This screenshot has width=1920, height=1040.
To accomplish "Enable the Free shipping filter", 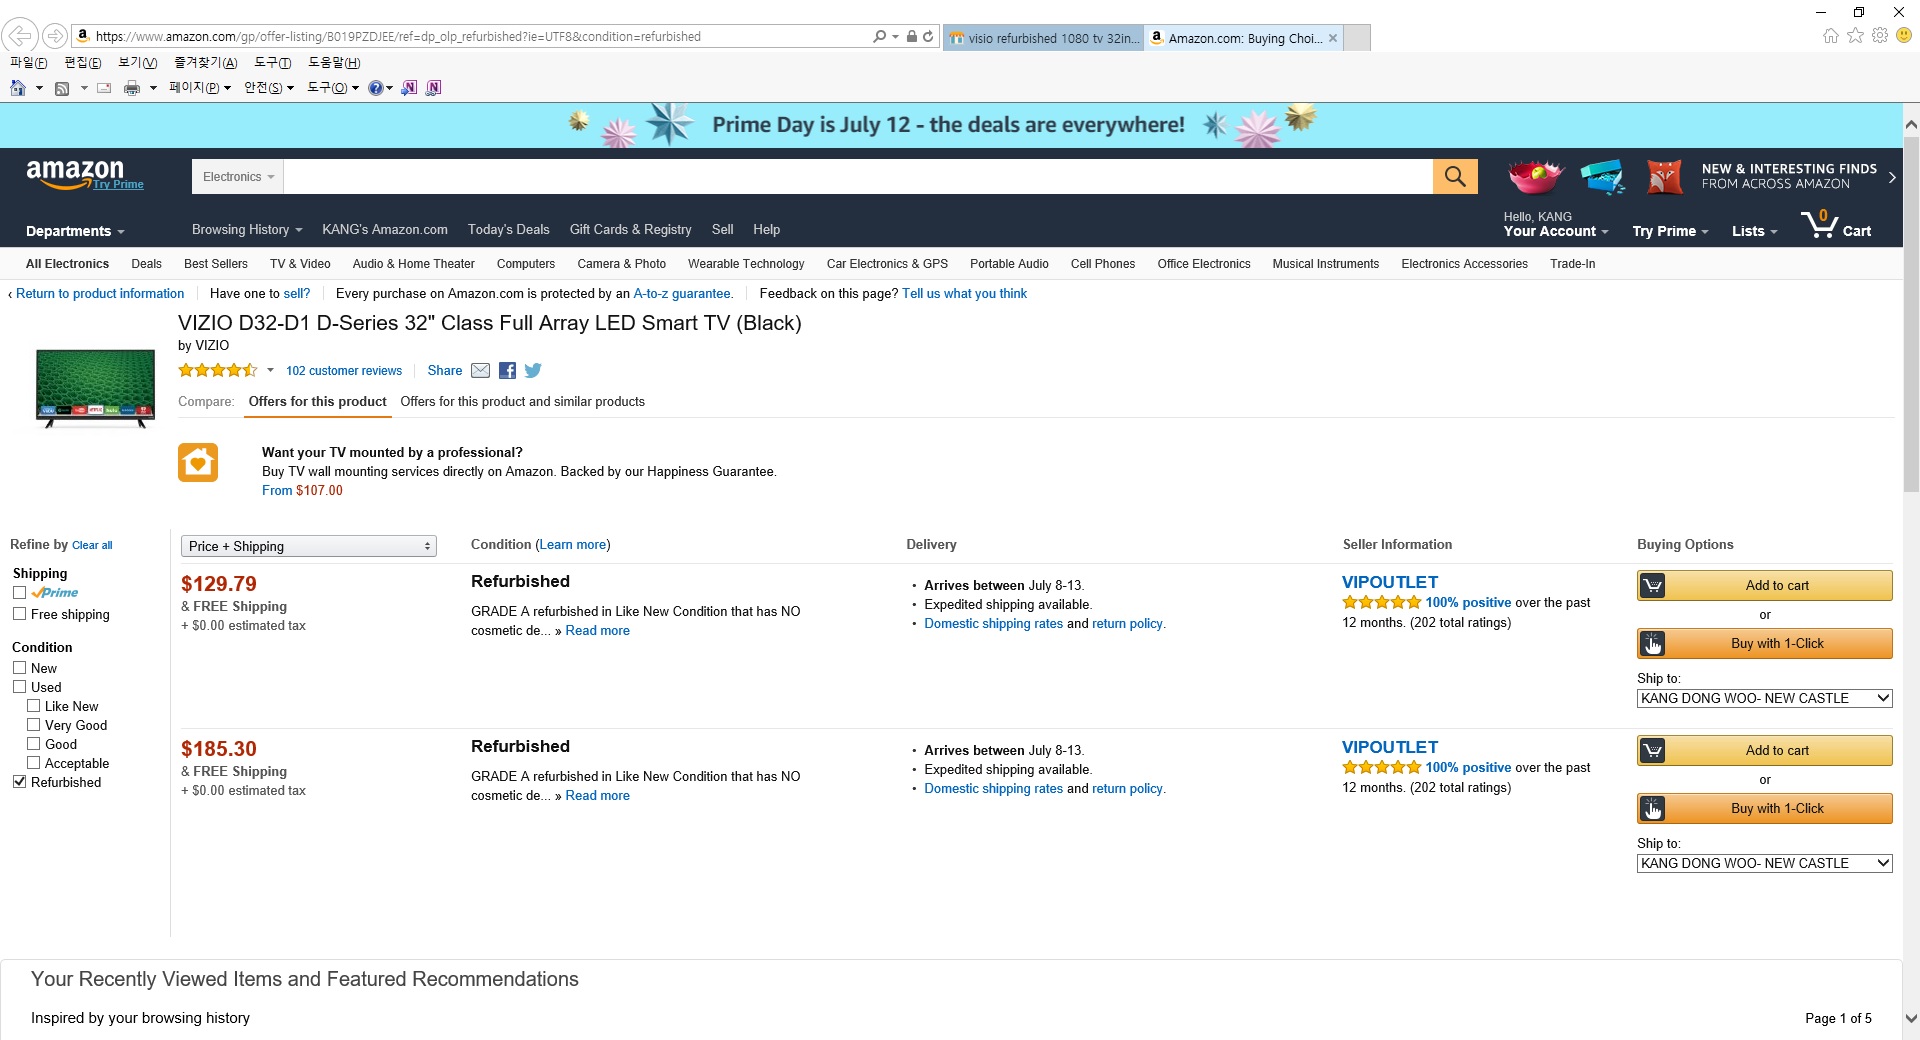I will point(20,614).
